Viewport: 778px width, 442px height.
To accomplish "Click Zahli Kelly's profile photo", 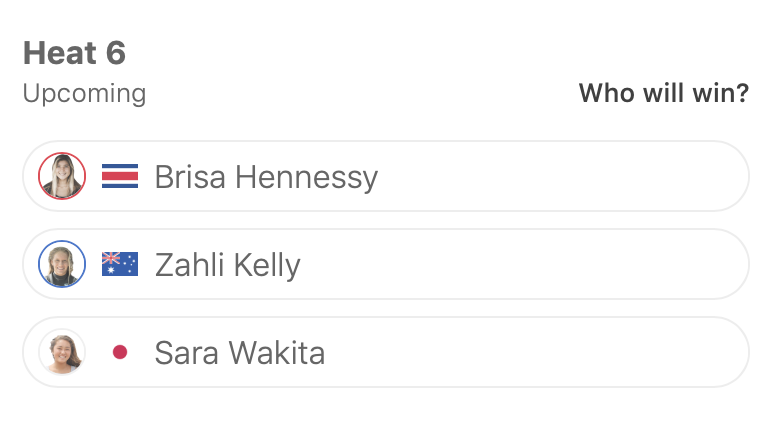I will (x=62, y=265).
